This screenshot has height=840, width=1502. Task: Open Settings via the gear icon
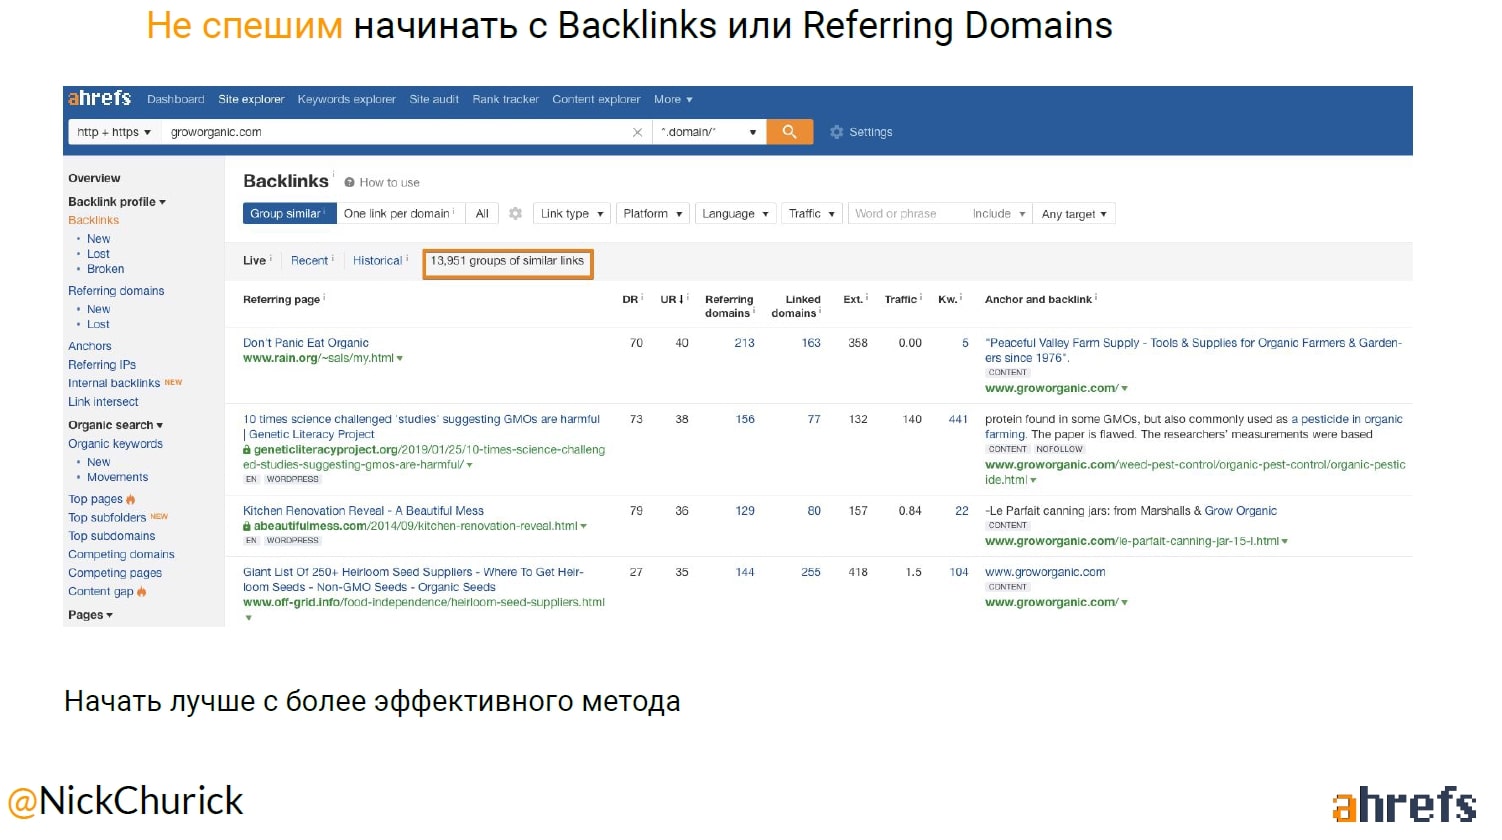click(x=837, y=132)
